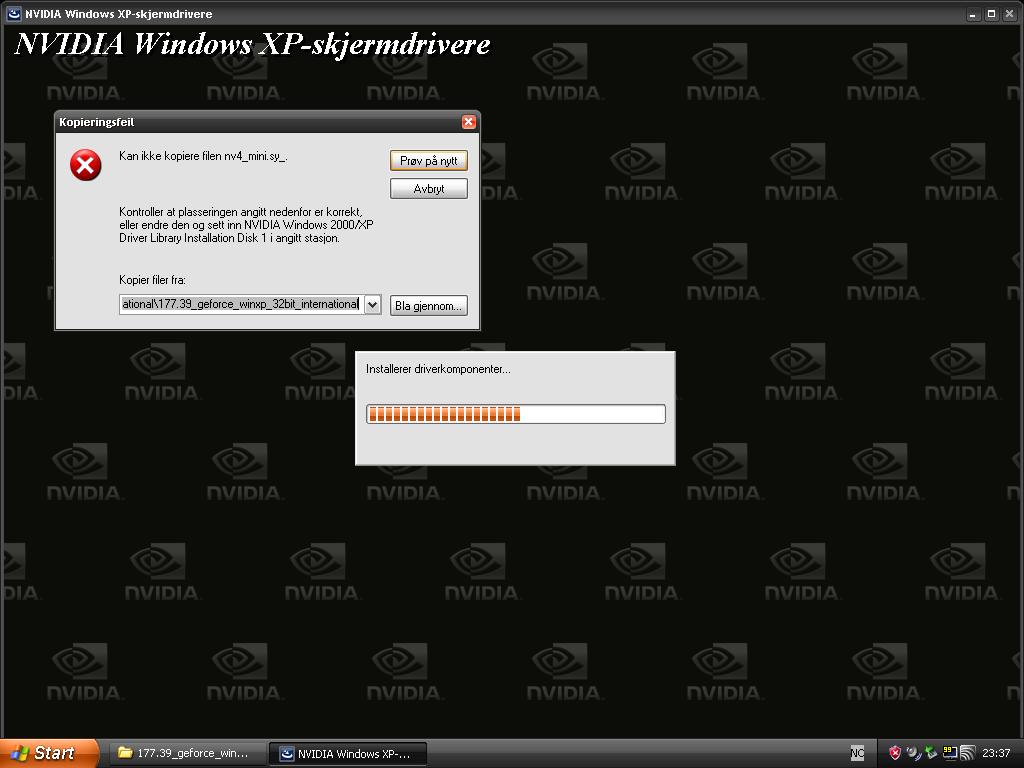
Task: Click the 'Avbryt' cancel button
Action: [x=428, y=189]
